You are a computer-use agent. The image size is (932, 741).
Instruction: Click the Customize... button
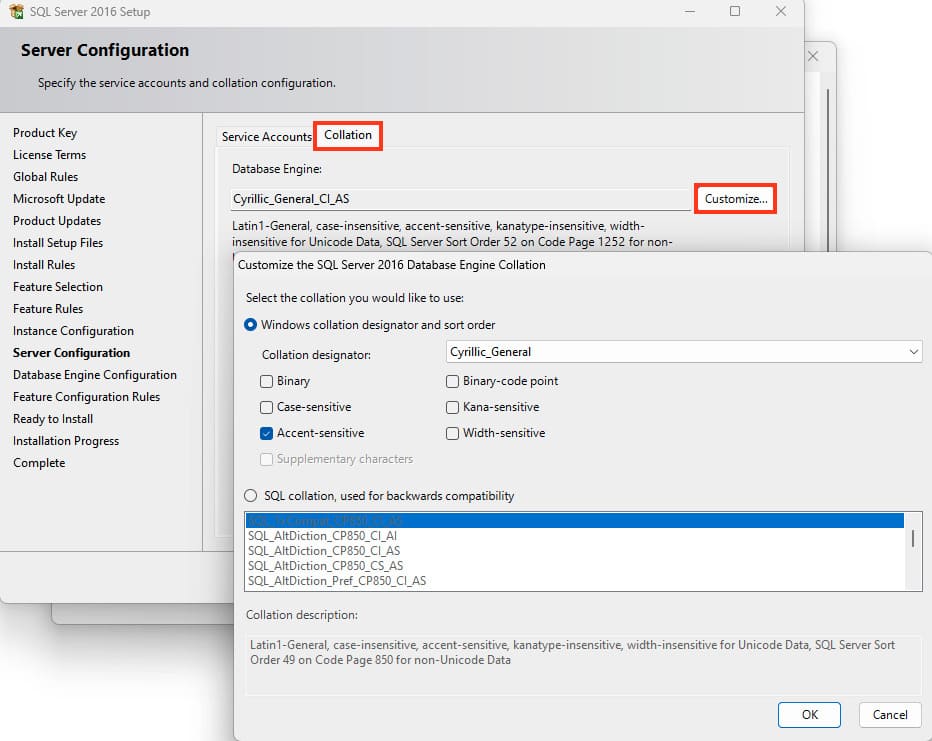tap(736, 199)
